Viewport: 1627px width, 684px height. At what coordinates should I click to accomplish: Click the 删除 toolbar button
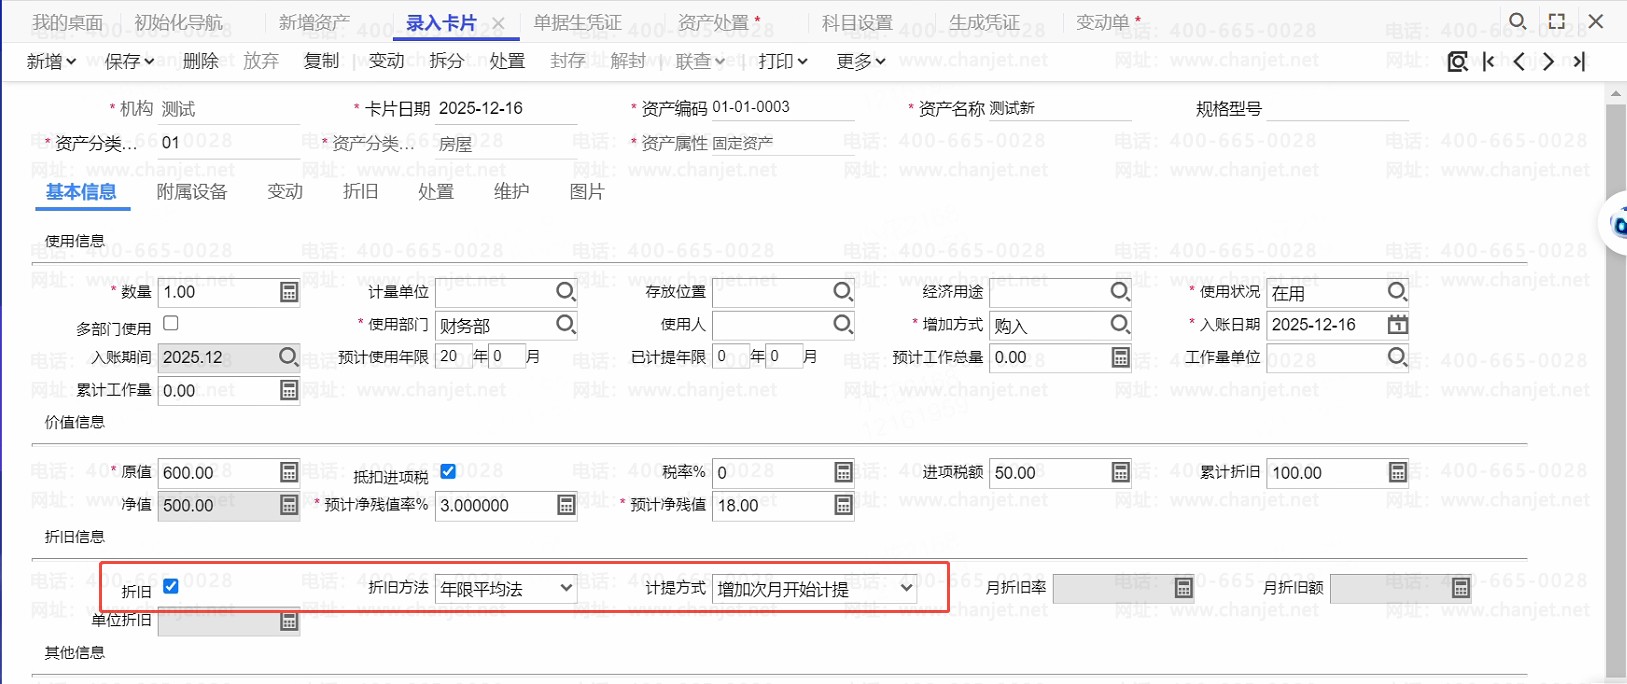coord(200,62)
